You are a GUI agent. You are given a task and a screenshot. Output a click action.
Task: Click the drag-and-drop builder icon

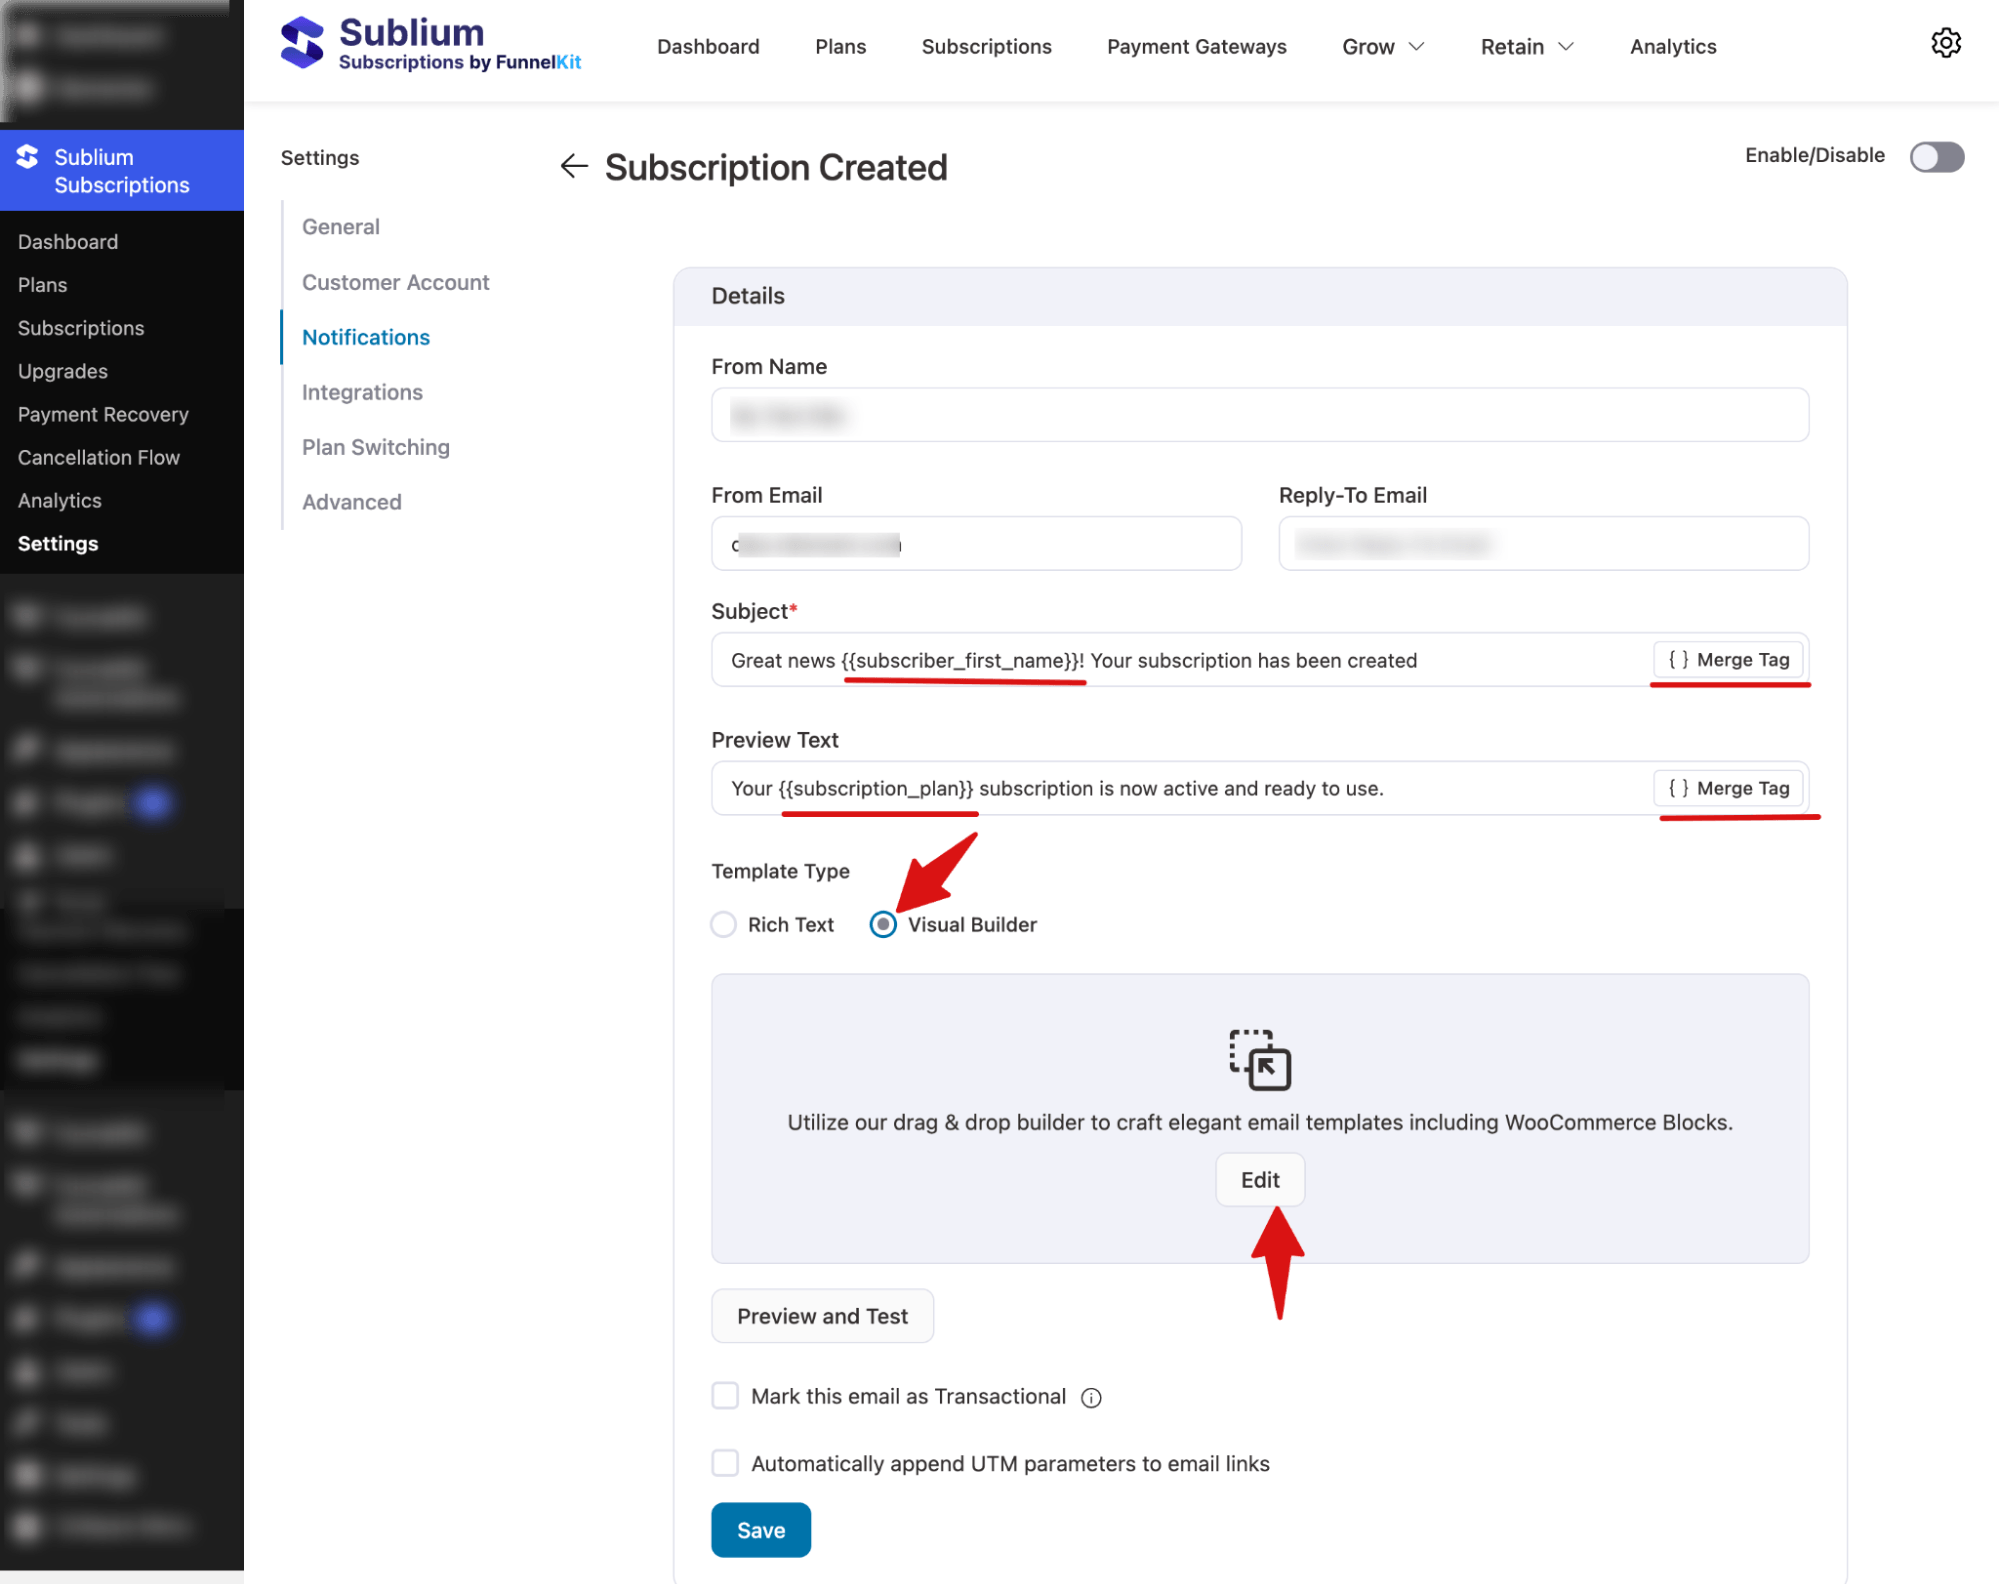pos(1260,1059)
